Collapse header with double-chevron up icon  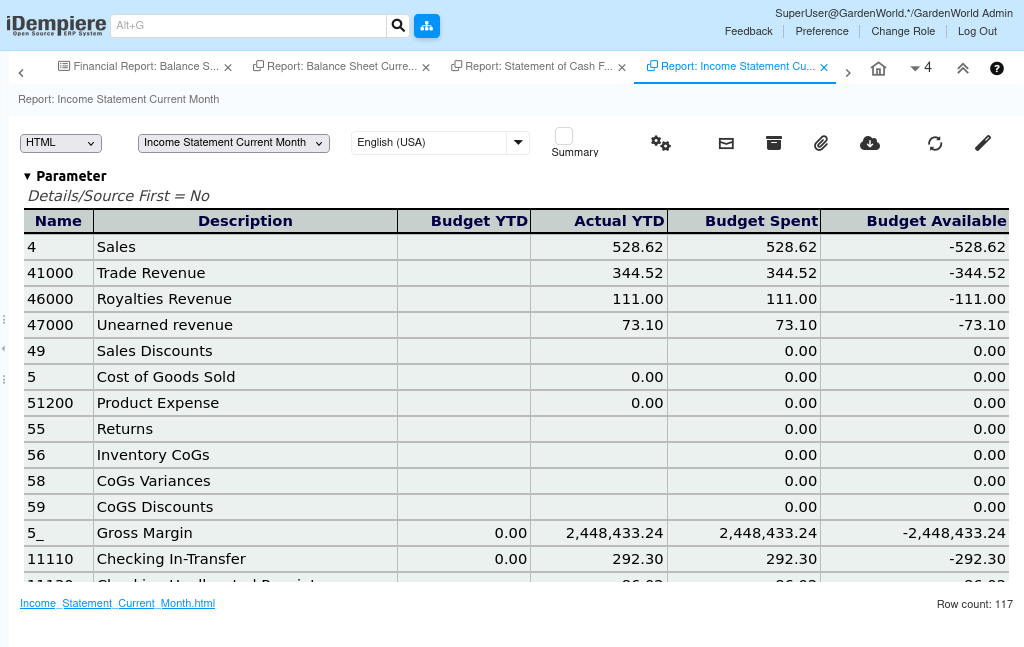pos(963,69)
